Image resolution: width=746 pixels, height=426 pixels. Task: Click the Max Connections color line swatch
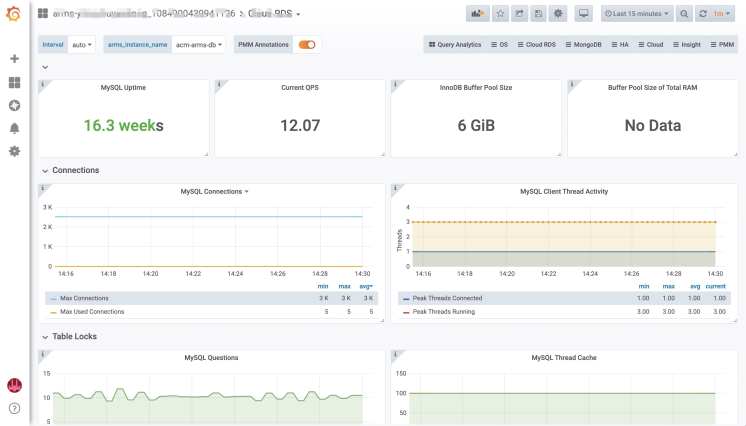click(53, 299)
